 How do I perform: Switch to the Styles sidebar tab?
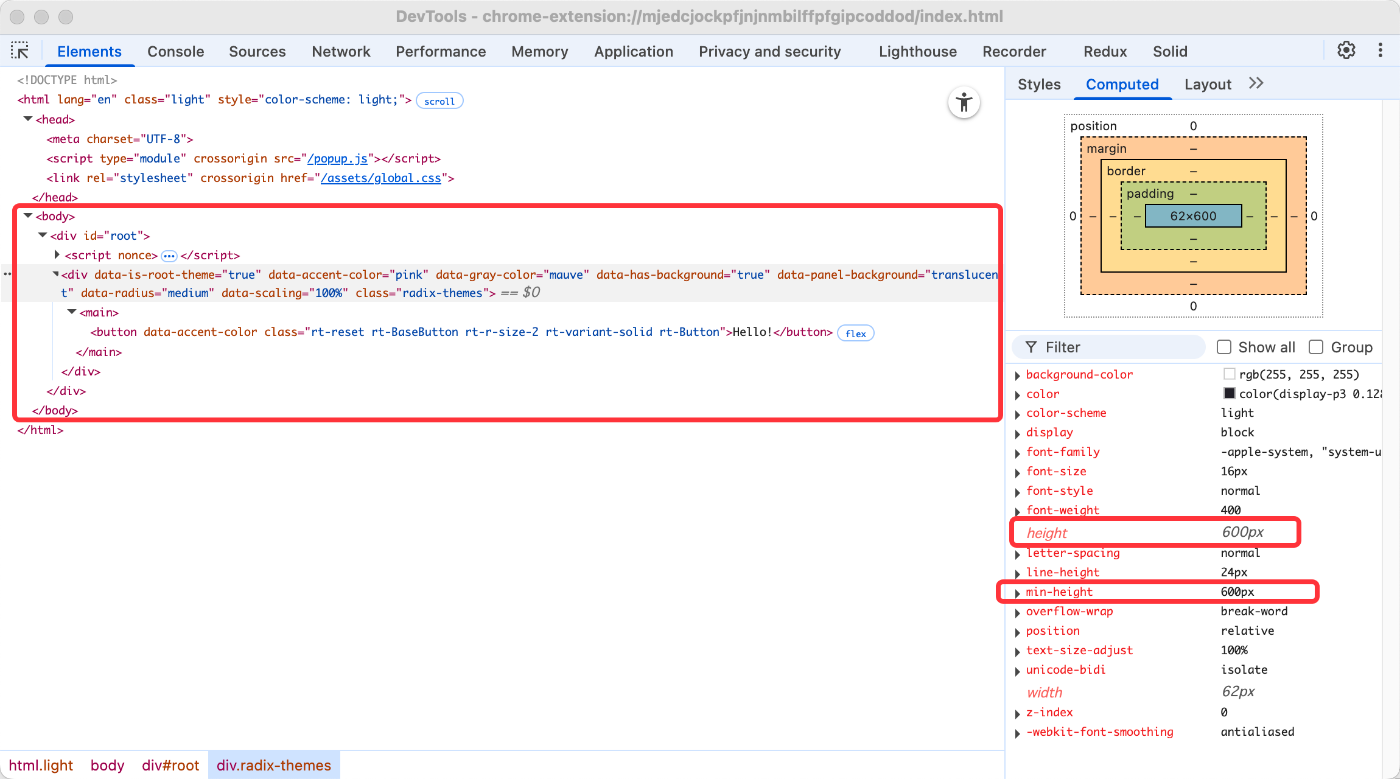[x=1039, y=84]
